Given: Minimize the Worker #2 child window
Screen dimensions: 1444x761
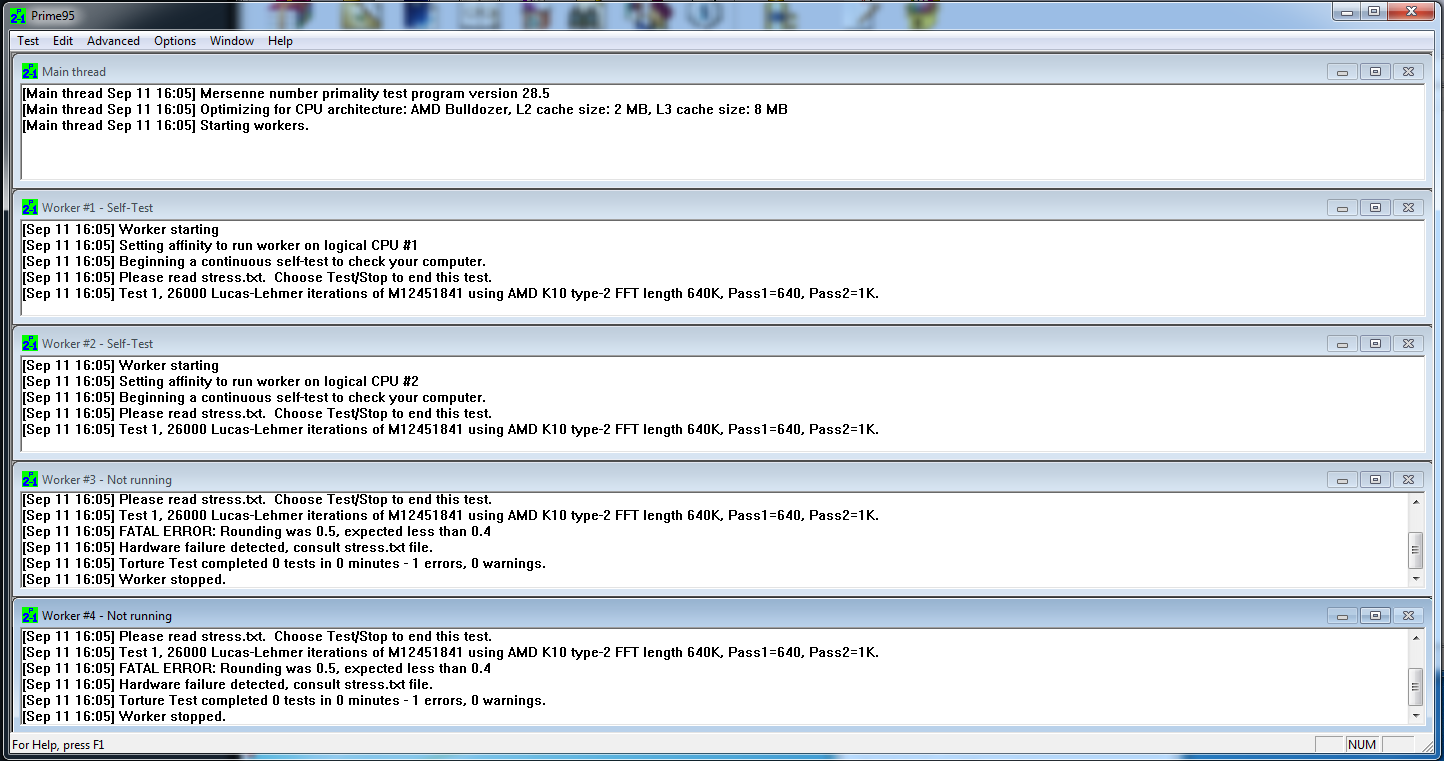Looking at the screenshot, I should pyautogui.click(x=1342, y=344).
